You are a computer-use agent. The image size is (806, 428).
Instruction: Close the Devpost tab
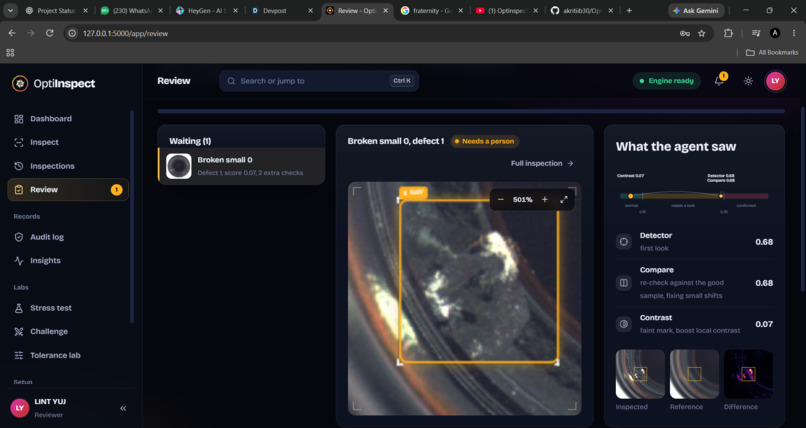(x=310, y=10)
